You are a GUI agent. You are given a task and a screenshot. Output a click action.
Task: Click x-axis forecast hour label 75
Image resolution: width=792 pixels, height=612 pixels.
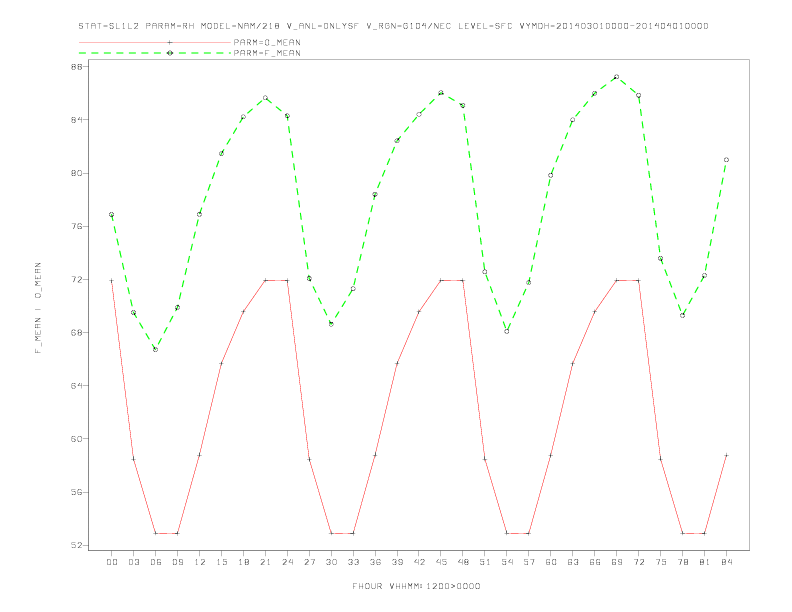[661, 562]
